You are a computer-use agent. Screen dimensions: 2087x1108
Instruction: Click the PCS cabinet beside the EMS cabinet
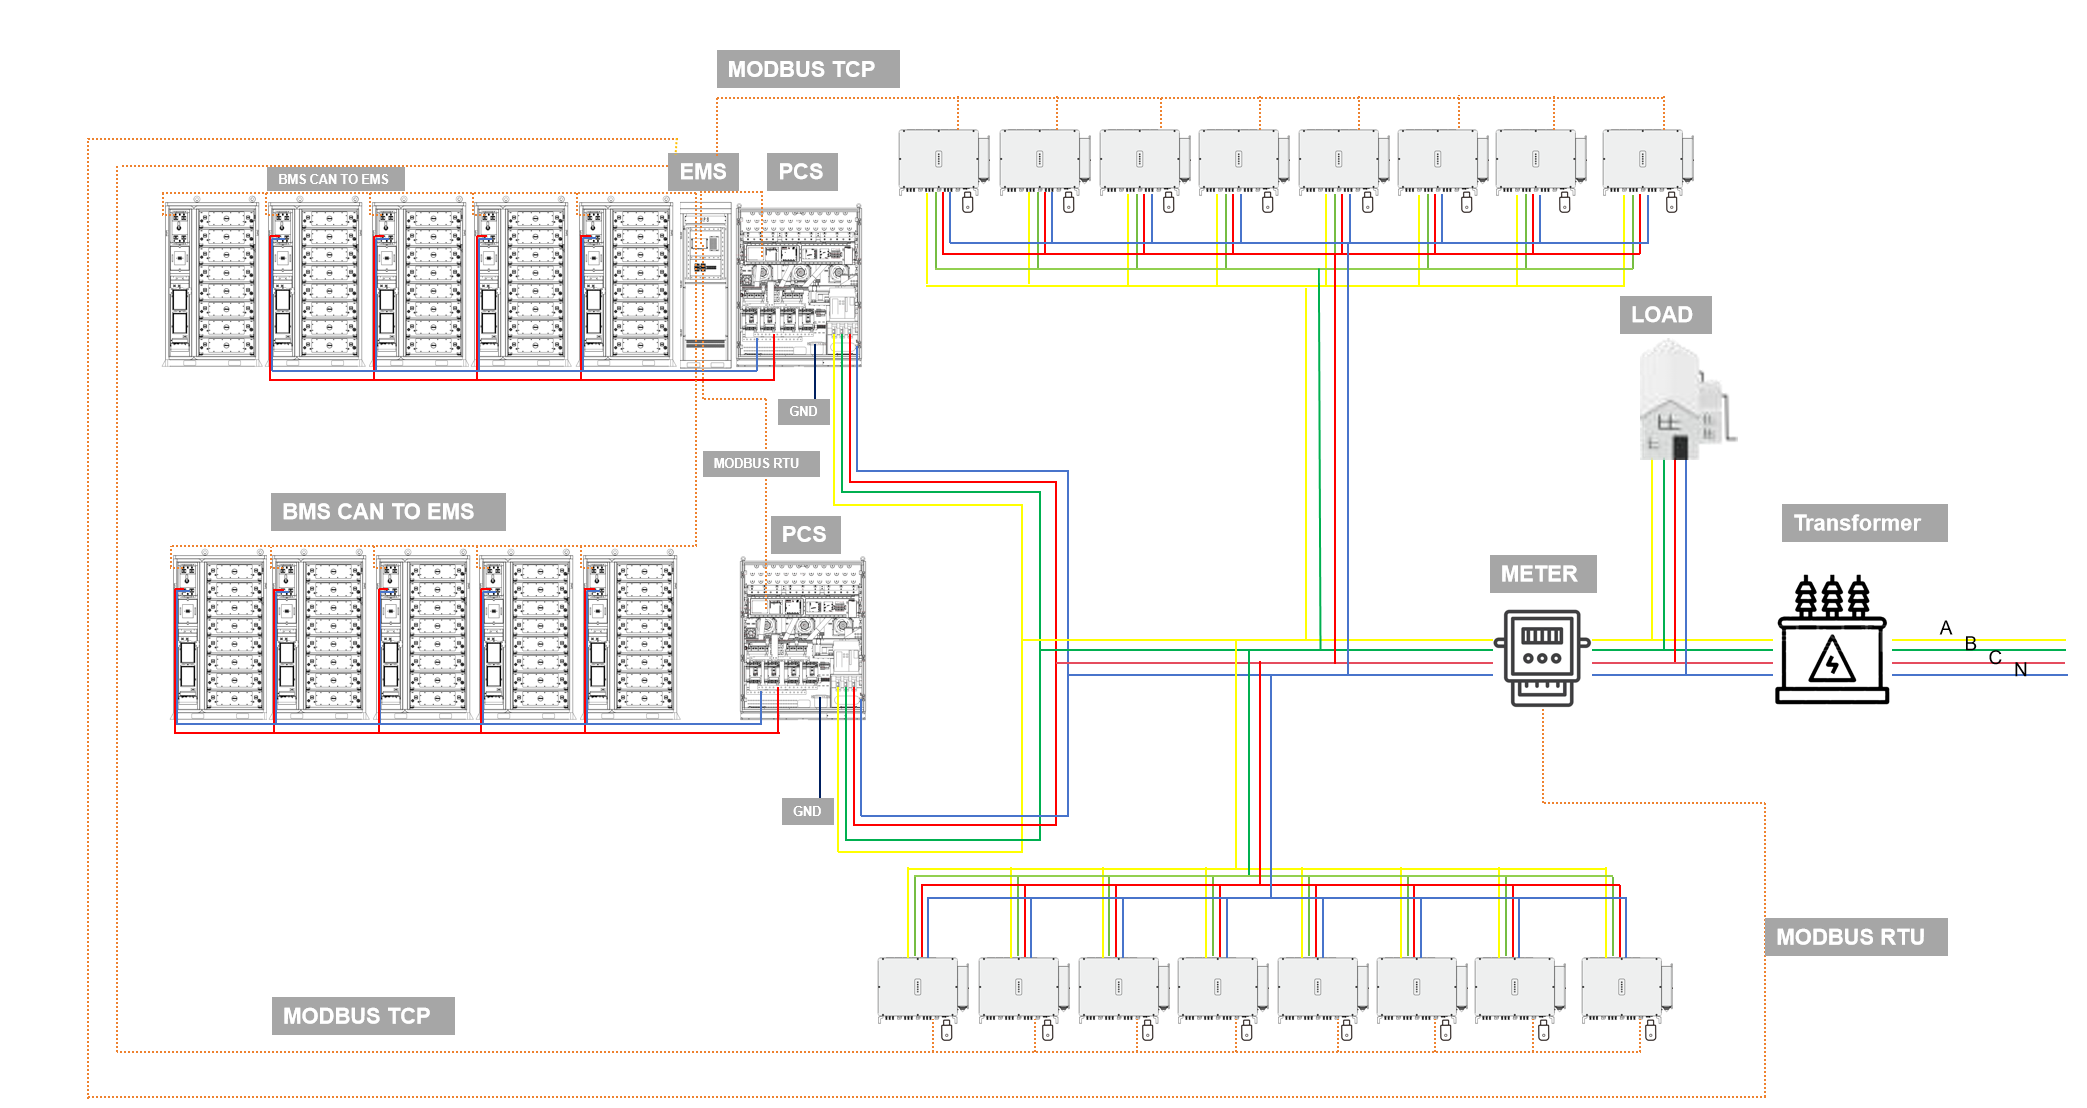pos(799,286)
